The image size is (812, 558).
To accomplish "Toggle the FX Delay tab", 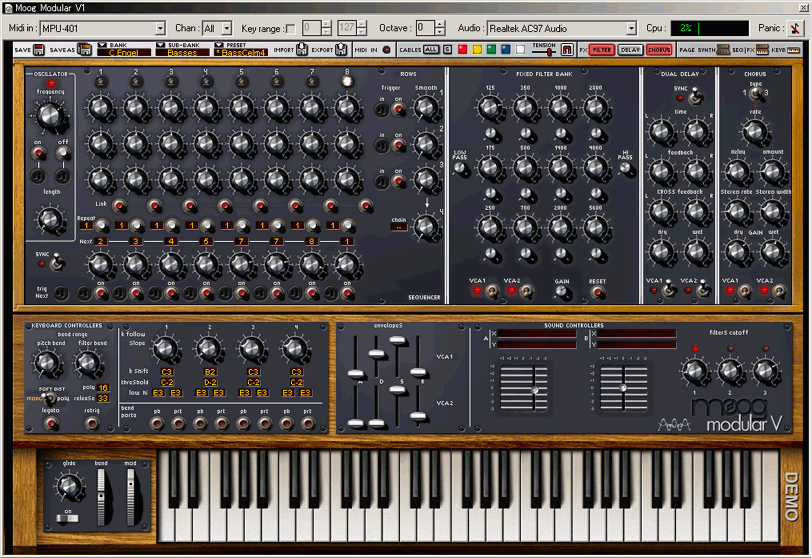I will (630, 50).
